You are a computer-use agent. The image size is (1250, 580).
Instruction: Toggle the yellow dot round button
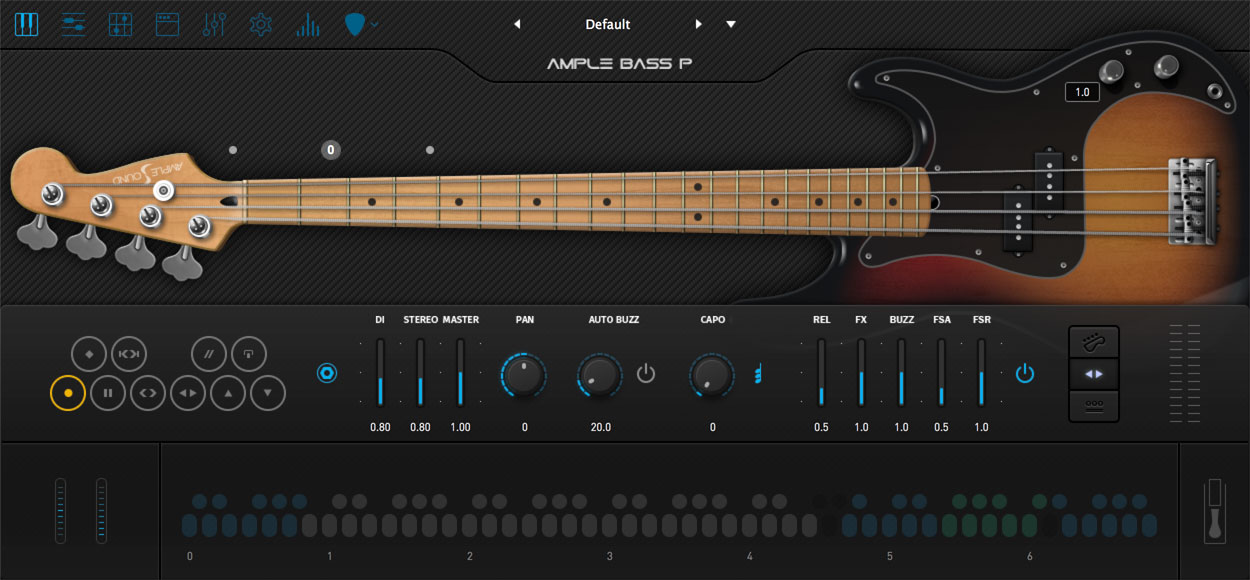68,393
